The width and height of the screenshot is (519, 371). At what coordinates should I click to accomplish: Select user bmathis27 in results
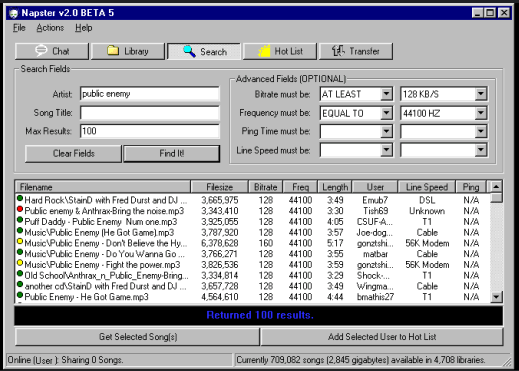pyautogui.click(x=375, y=297)
